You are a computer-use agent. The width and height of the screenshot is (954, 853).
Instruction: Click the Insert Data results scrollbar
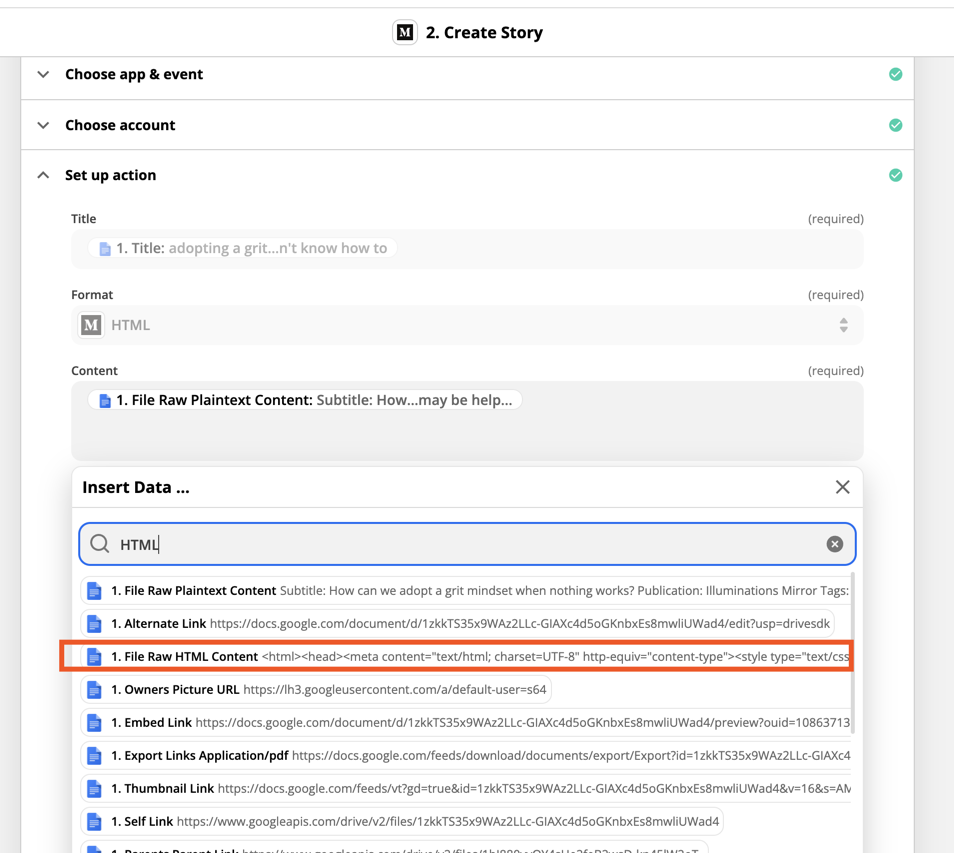coord(853,652)
